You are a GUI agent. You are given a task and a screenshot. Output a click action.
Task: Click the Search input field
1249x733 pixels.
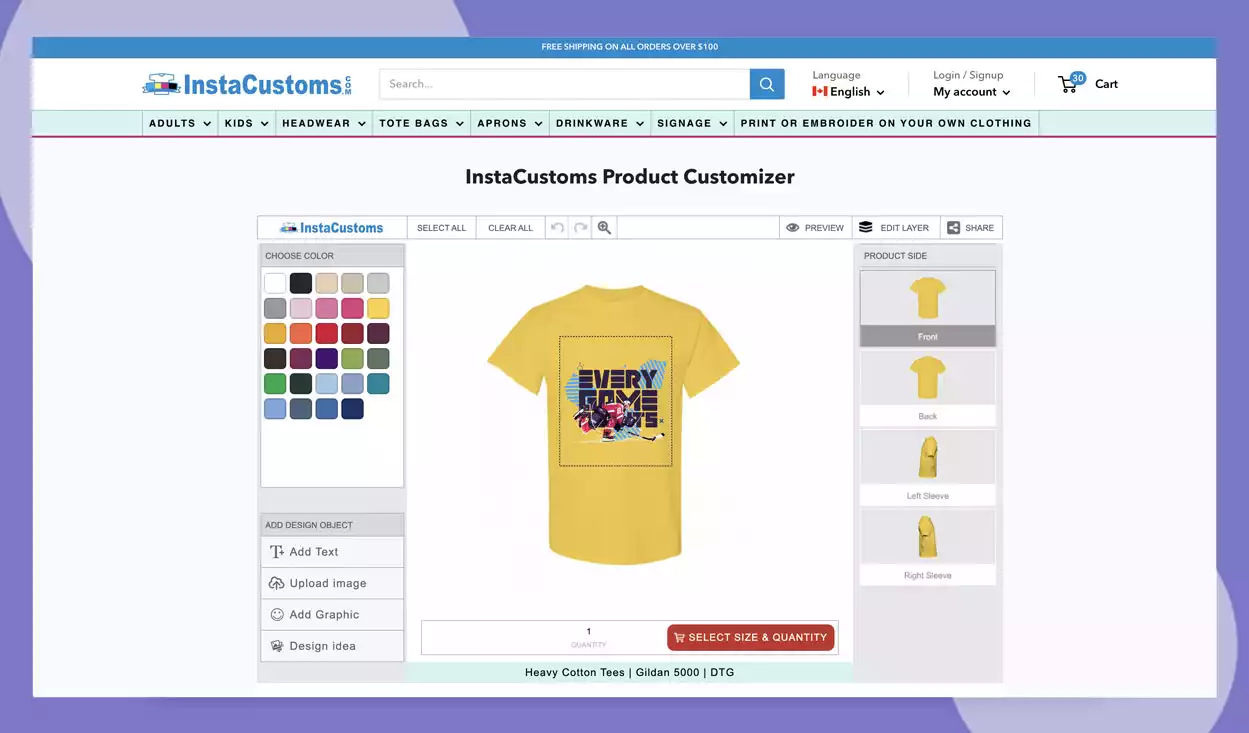coord(565,84)
